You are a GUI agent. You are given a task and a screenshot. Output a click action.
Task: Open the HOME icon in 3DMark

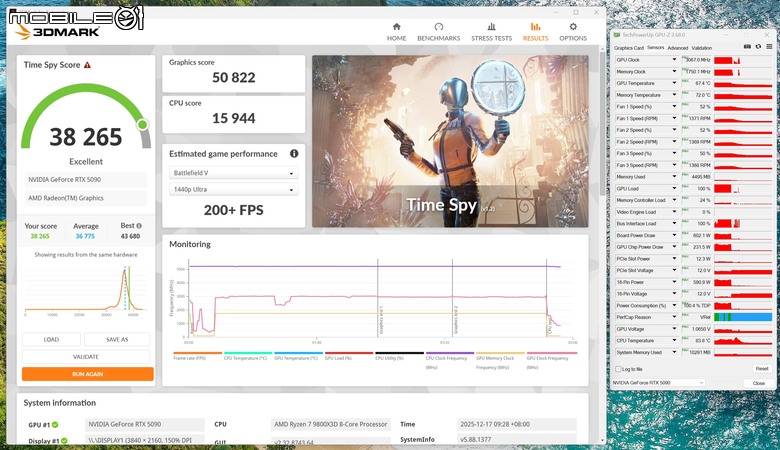[396, 27]
